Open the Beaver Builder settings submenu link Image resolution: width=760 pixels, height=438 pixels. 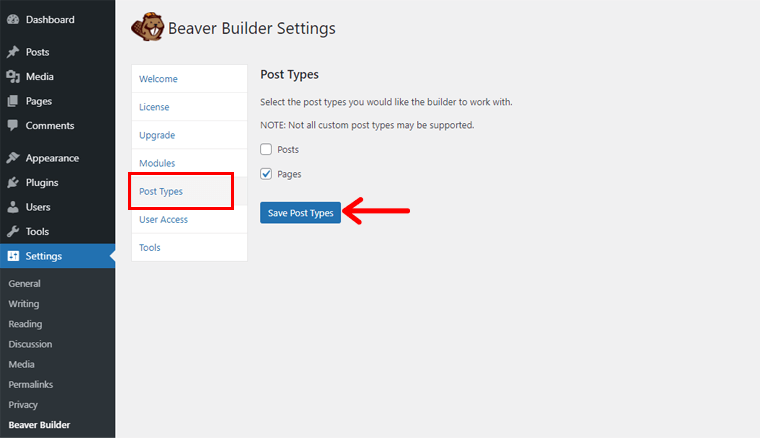coord(39,425)
